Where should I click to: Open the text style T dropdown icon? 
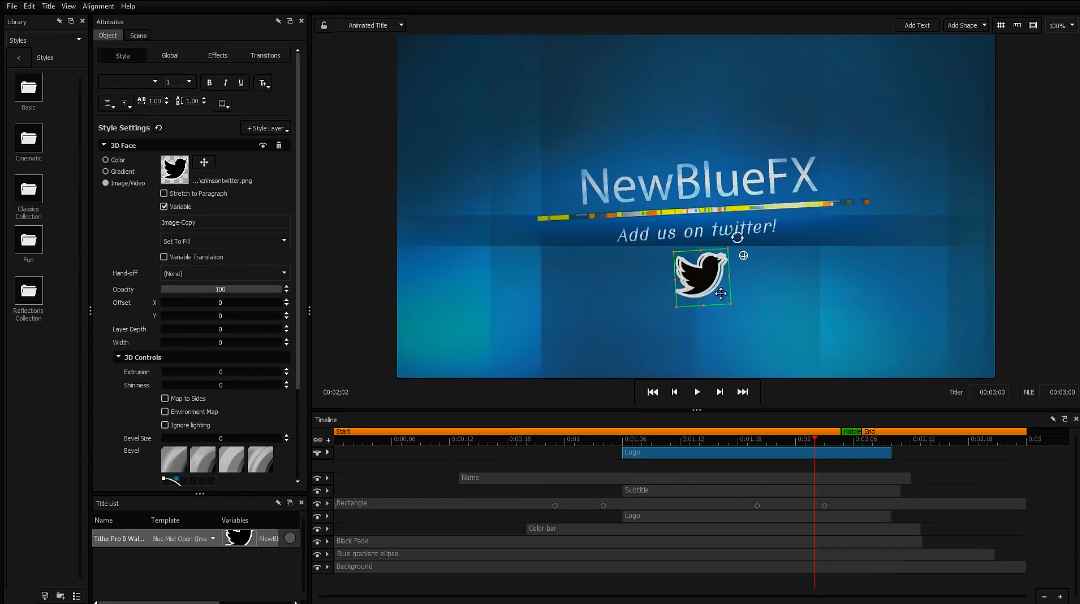pos(264,83)
